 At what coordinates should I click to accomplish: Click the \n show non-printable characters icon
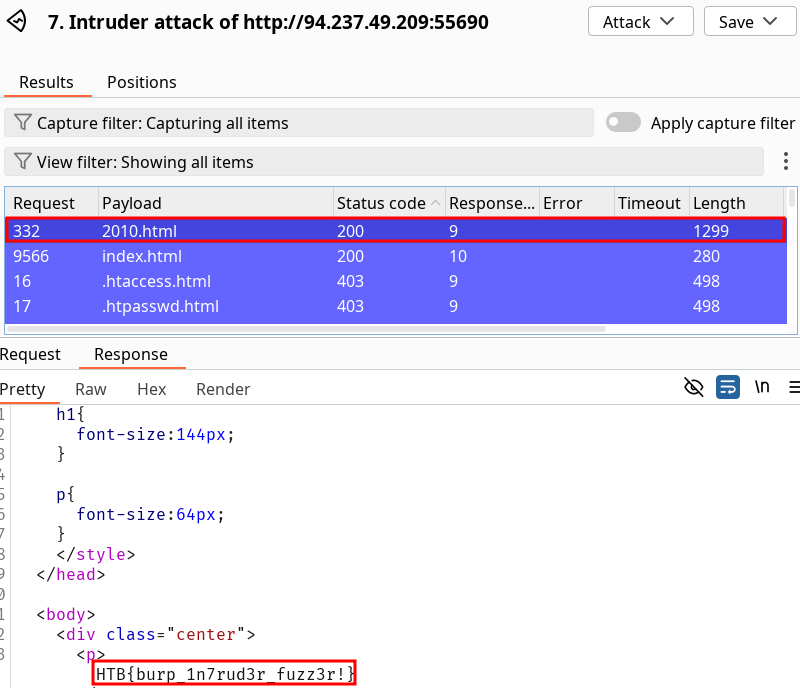(761, 388)
